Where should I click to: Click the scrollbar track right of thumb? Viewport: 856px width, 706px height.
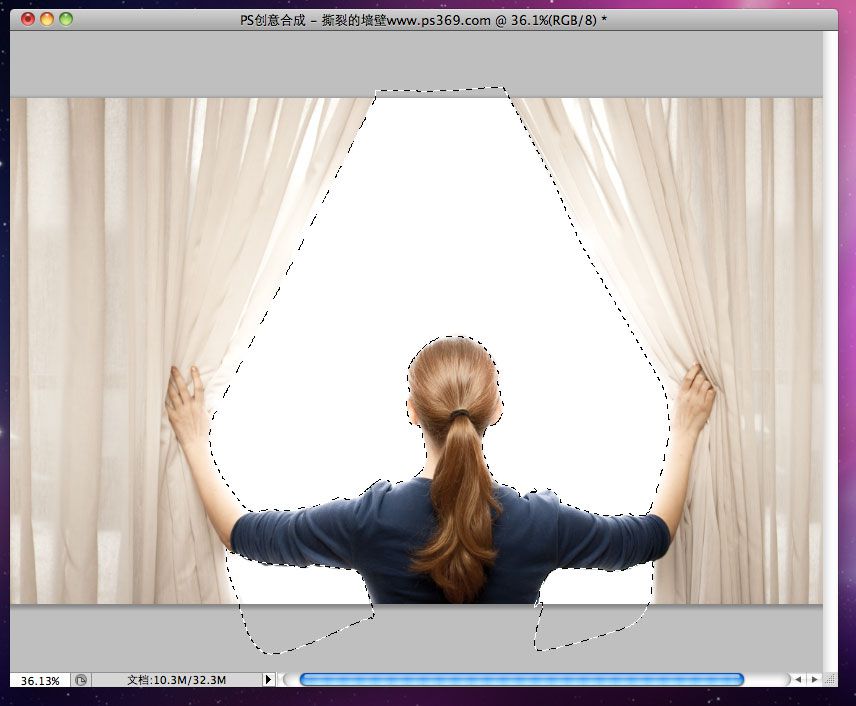tap(766, 679)
